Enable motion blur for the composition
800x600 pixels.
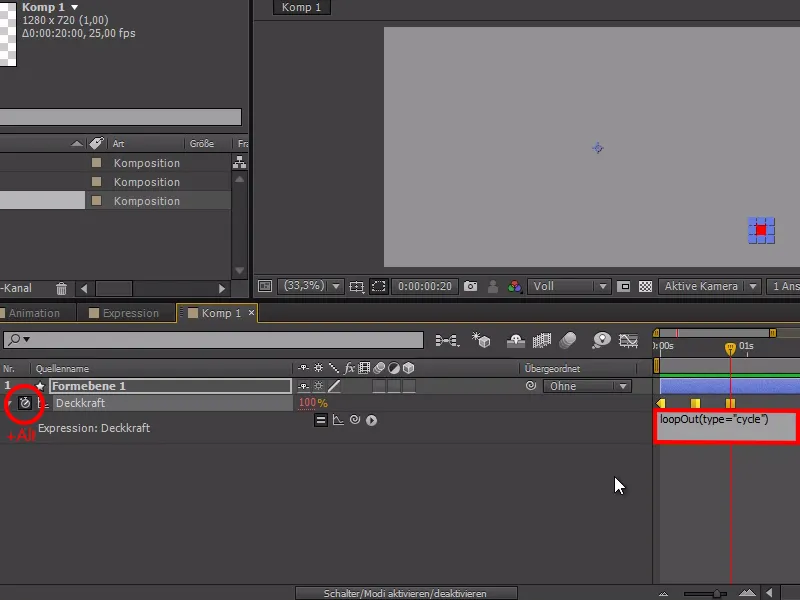point(566,340)
